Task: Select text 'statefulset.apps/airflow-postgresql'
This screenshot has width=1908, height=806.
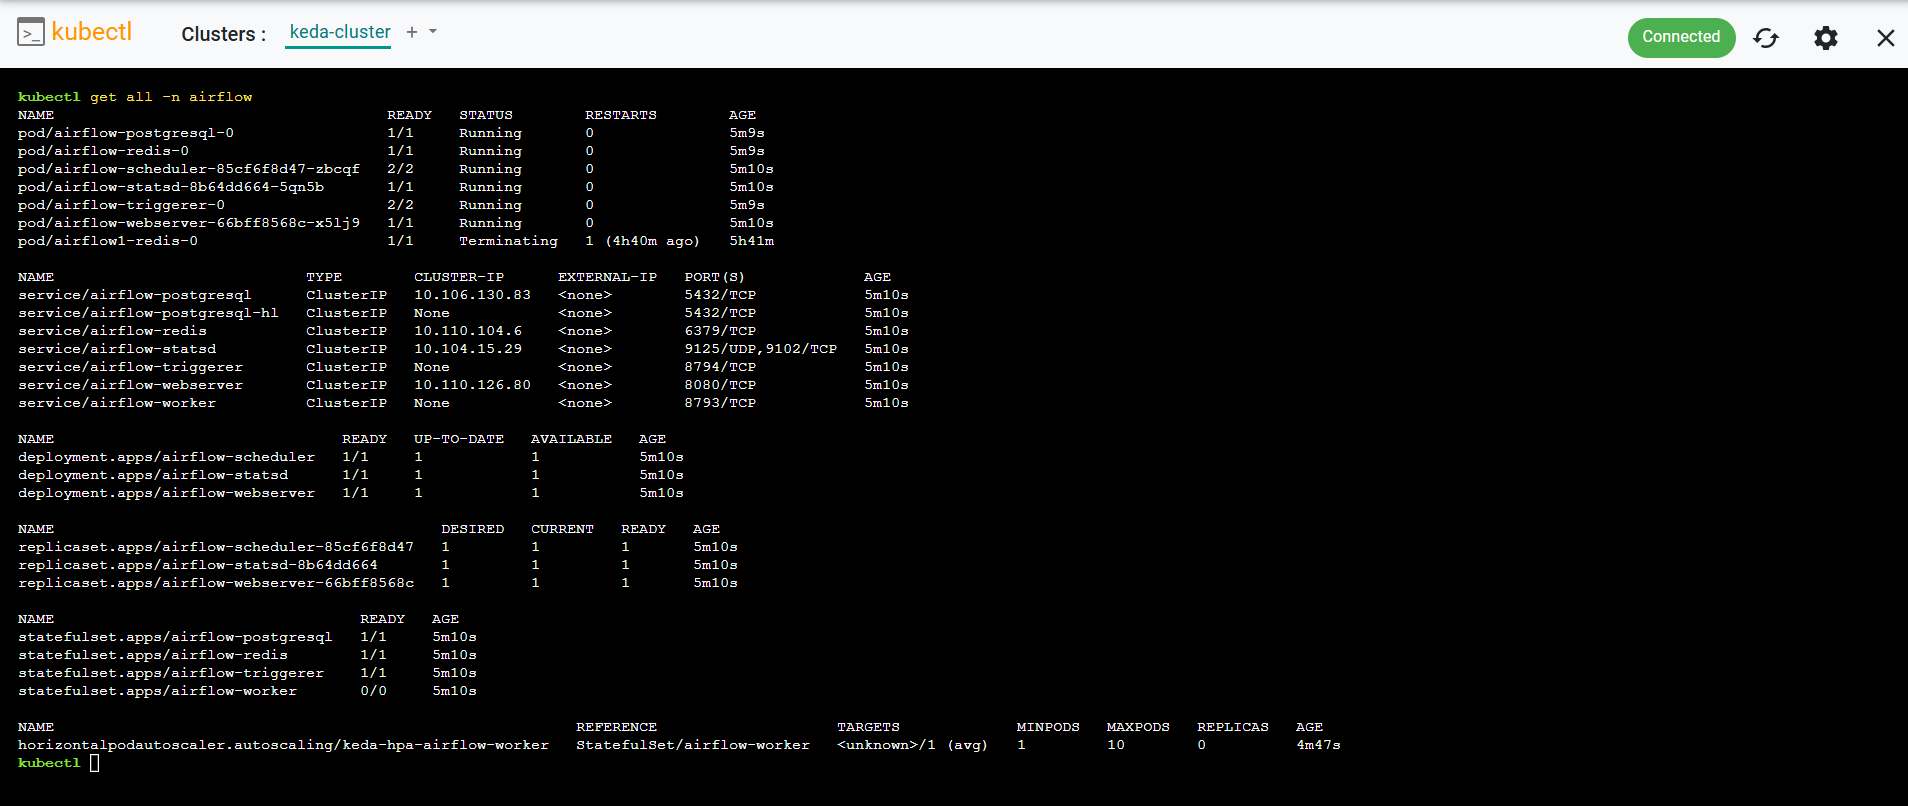Action: pos(175,637)
